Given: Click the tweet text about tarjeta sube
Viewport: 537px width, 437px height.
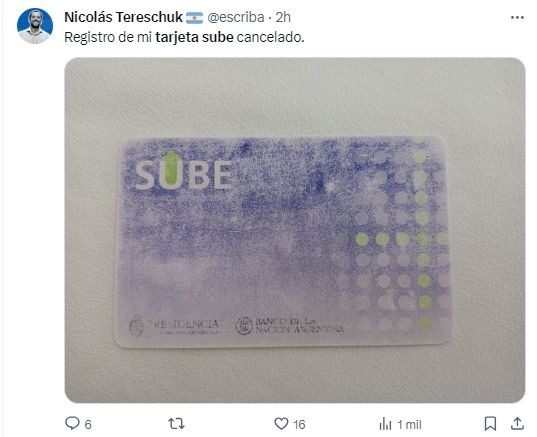Looking at the screenshot, I should coord(184,37).
